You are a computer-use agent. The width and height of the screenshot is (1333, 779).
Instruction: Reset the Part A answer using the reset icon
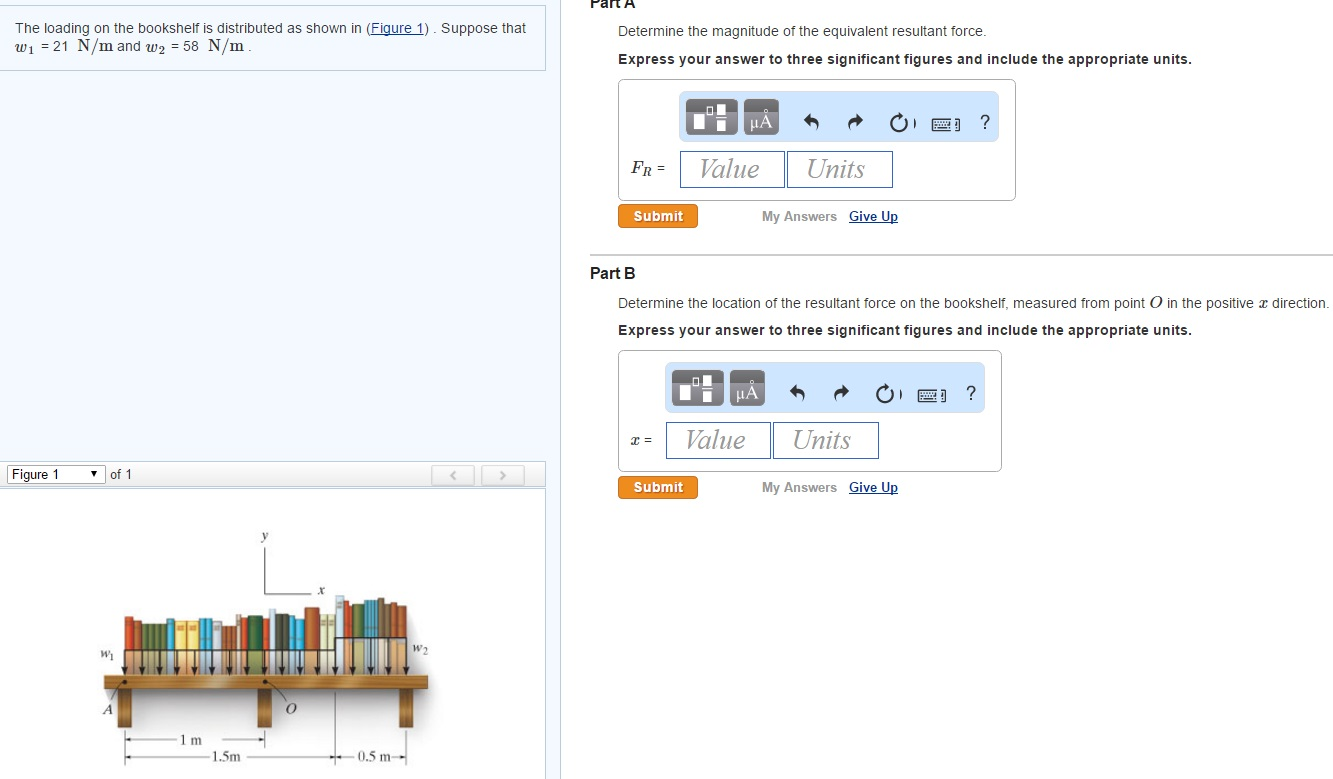point(899,120)
